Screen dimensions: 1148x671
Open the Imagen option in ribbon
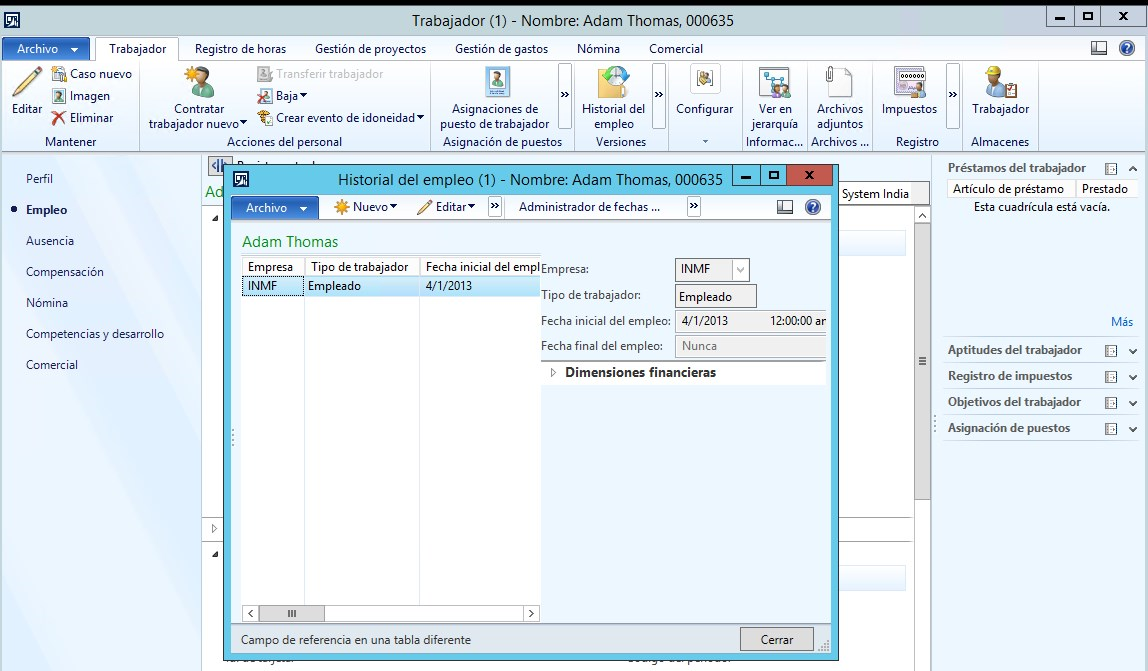point(81,96)
